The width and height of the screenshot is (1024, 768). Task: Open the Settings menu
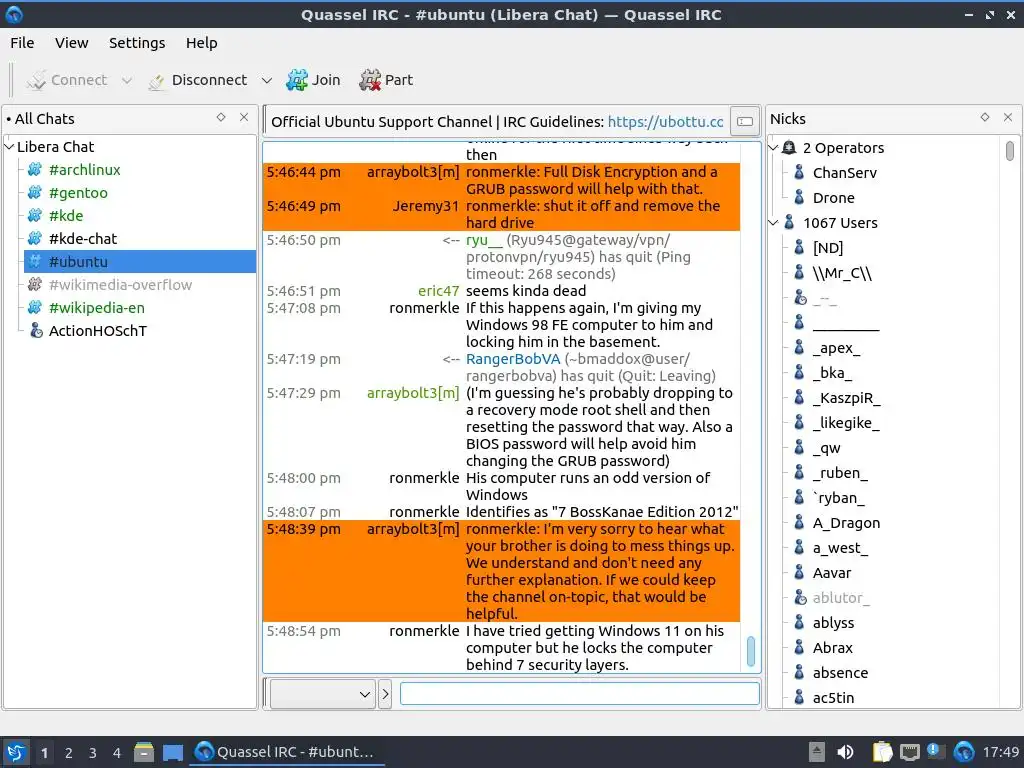(x=136, y=43)
